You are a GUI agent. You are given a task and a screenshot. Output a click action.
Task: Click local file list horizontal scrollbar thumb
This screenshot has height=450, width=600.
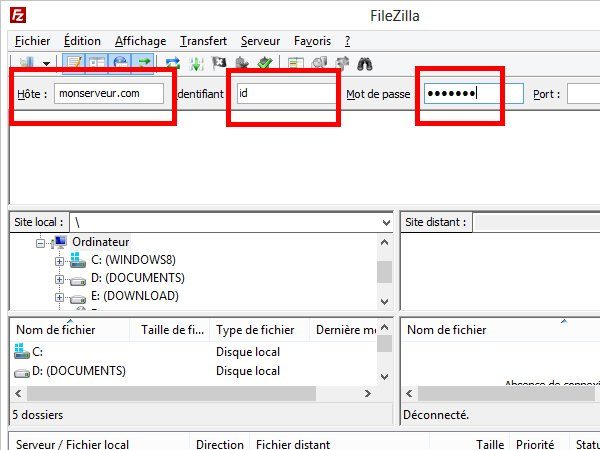tap(171, 393)
